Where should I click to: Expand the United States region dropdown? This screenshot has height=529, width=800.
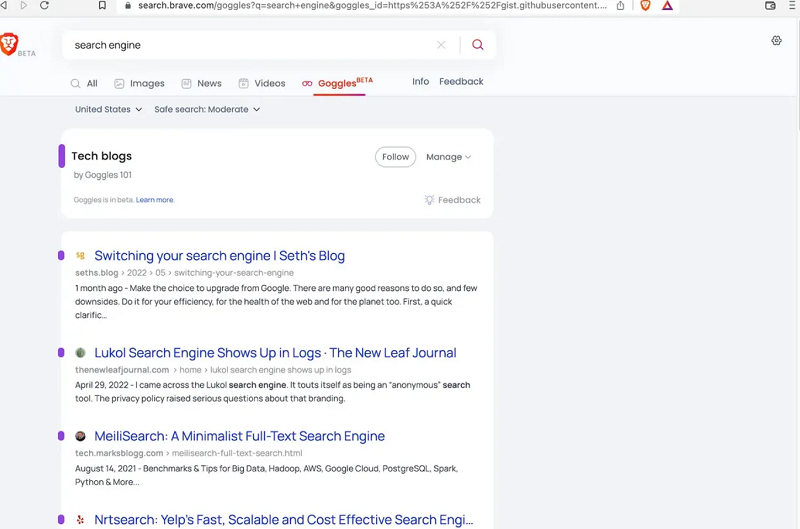tap(108, 109)
